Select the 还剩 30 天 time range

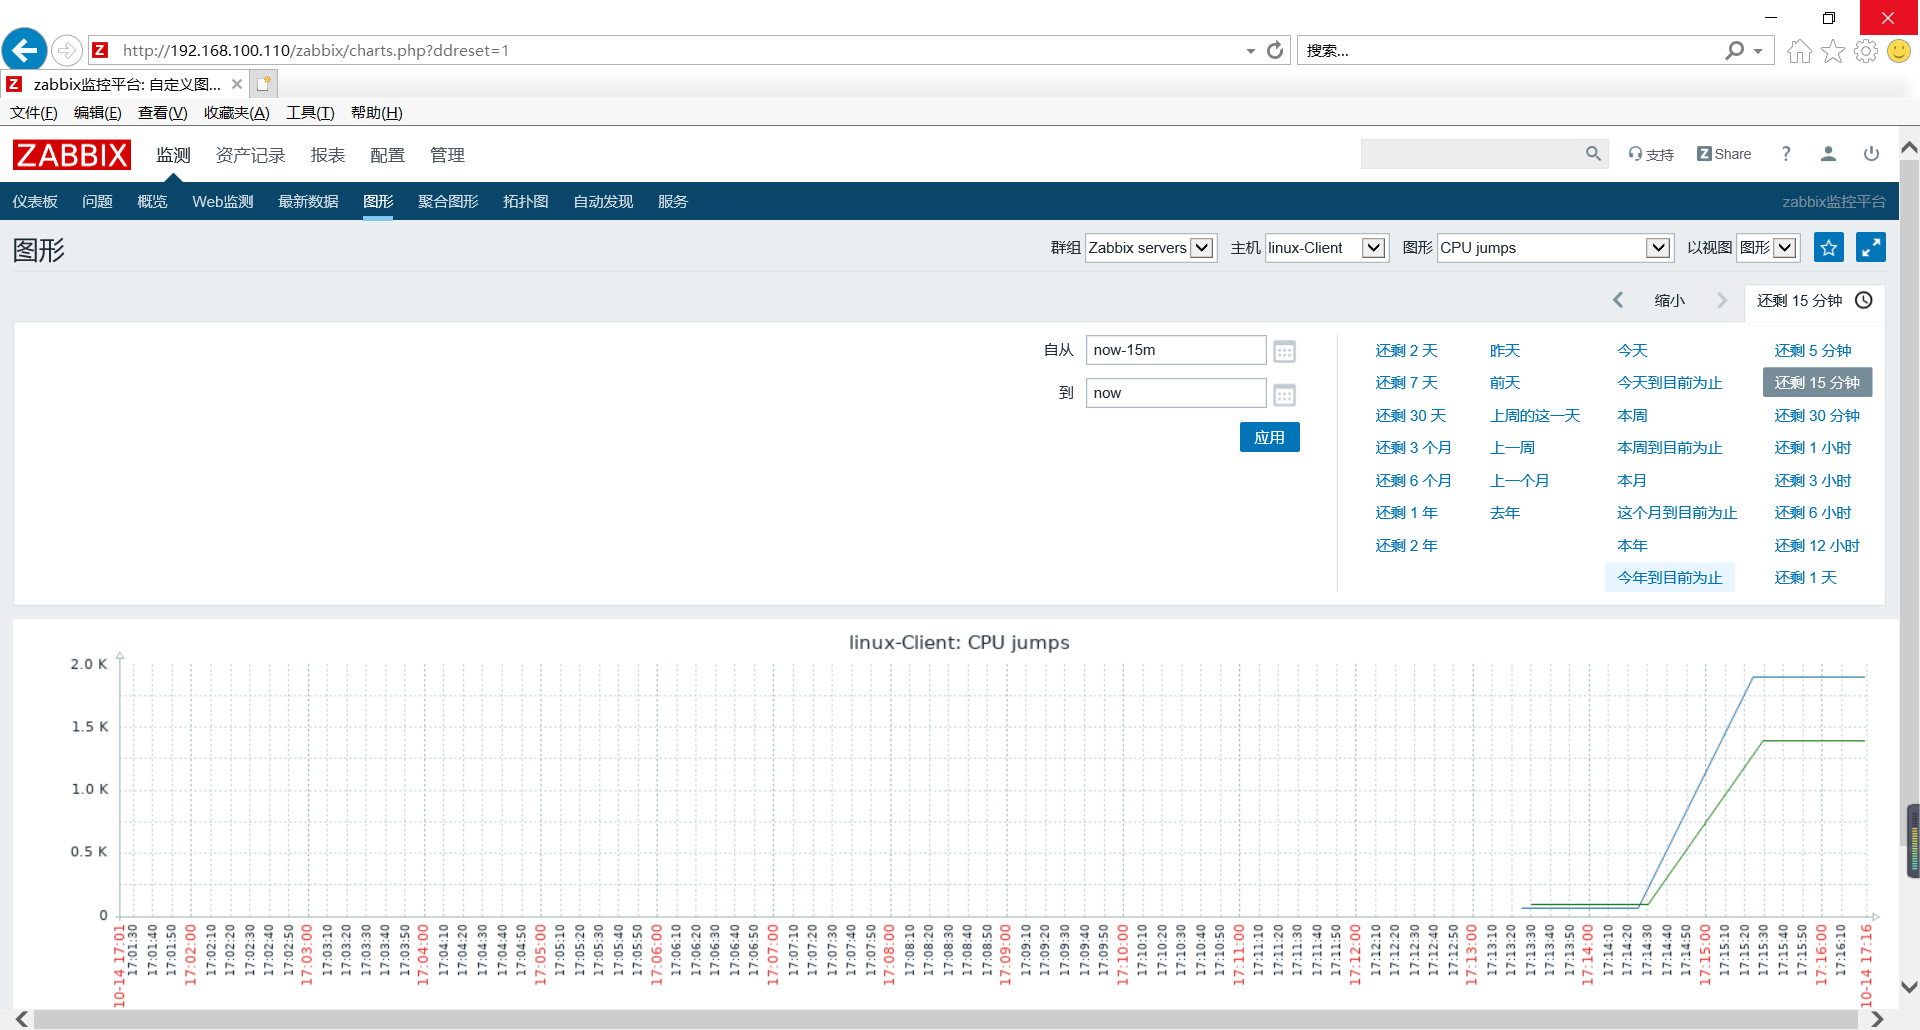click(x=1411, y=415)
